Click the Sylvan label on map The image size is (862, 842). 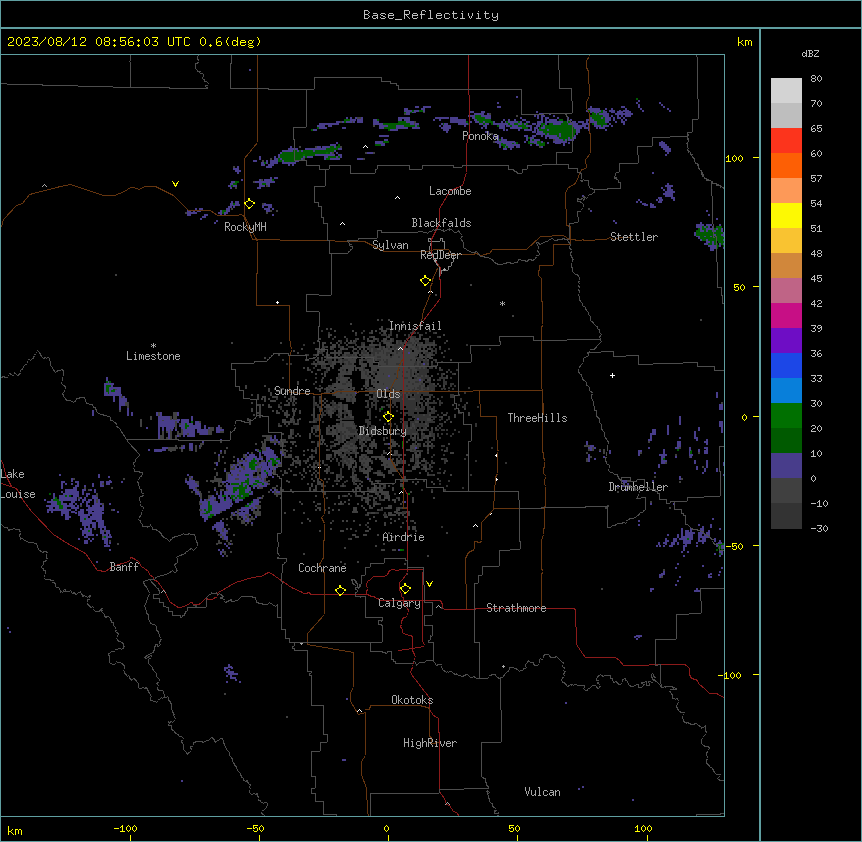[390, 245]
